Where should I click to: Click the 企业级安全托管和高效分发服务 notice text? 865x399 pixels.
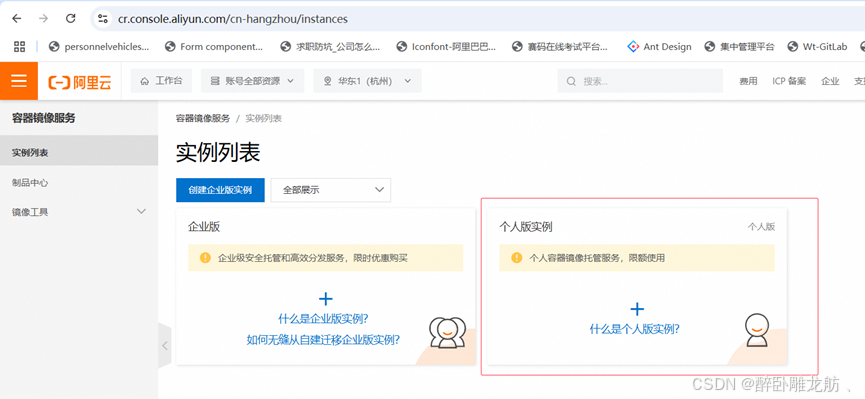[313, 258]
